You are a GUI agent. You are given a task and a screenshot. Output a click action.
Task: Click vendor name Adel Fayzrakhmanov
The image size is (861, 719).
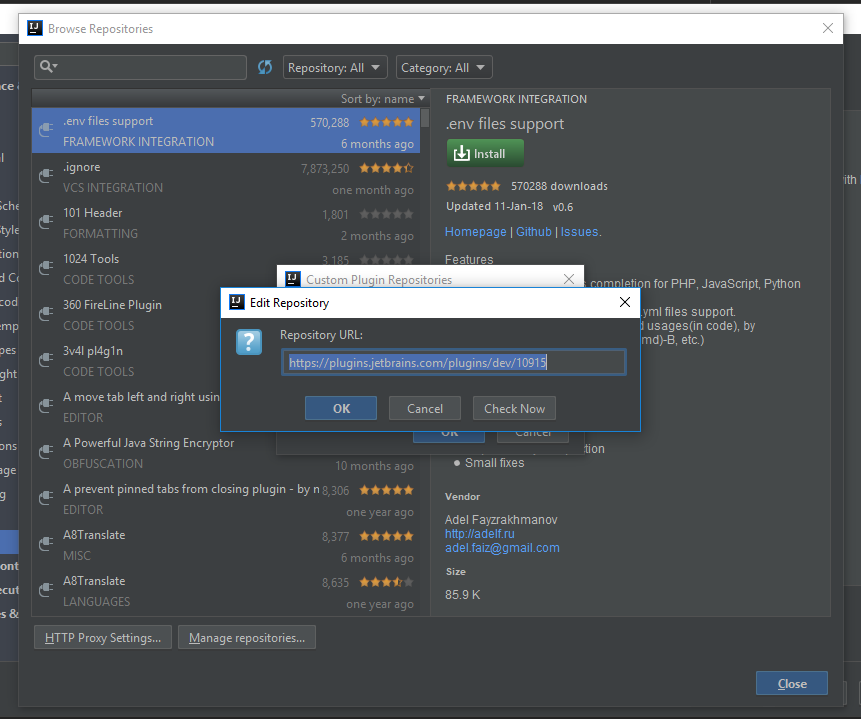(x=501, y=519)
